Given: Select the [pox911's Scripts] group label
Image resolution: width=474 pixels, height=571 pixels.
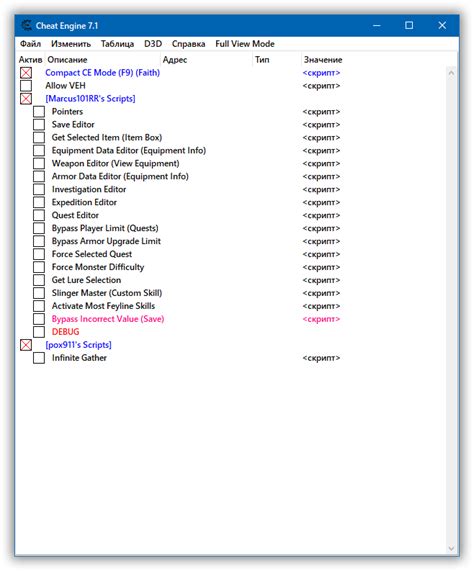Looking at the screenshot, I should [x=78, y=345].
